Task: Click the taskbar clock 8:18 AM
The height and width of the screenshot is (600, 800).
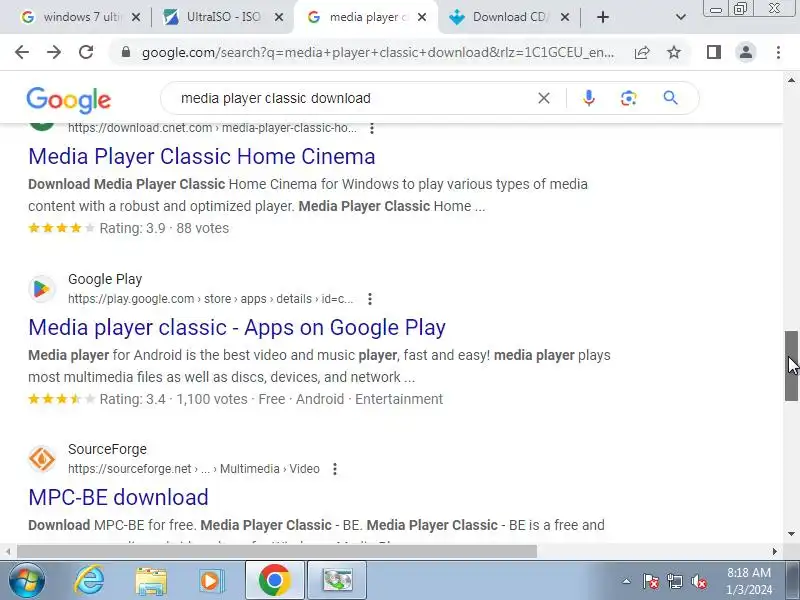Action: coord(749,572)
